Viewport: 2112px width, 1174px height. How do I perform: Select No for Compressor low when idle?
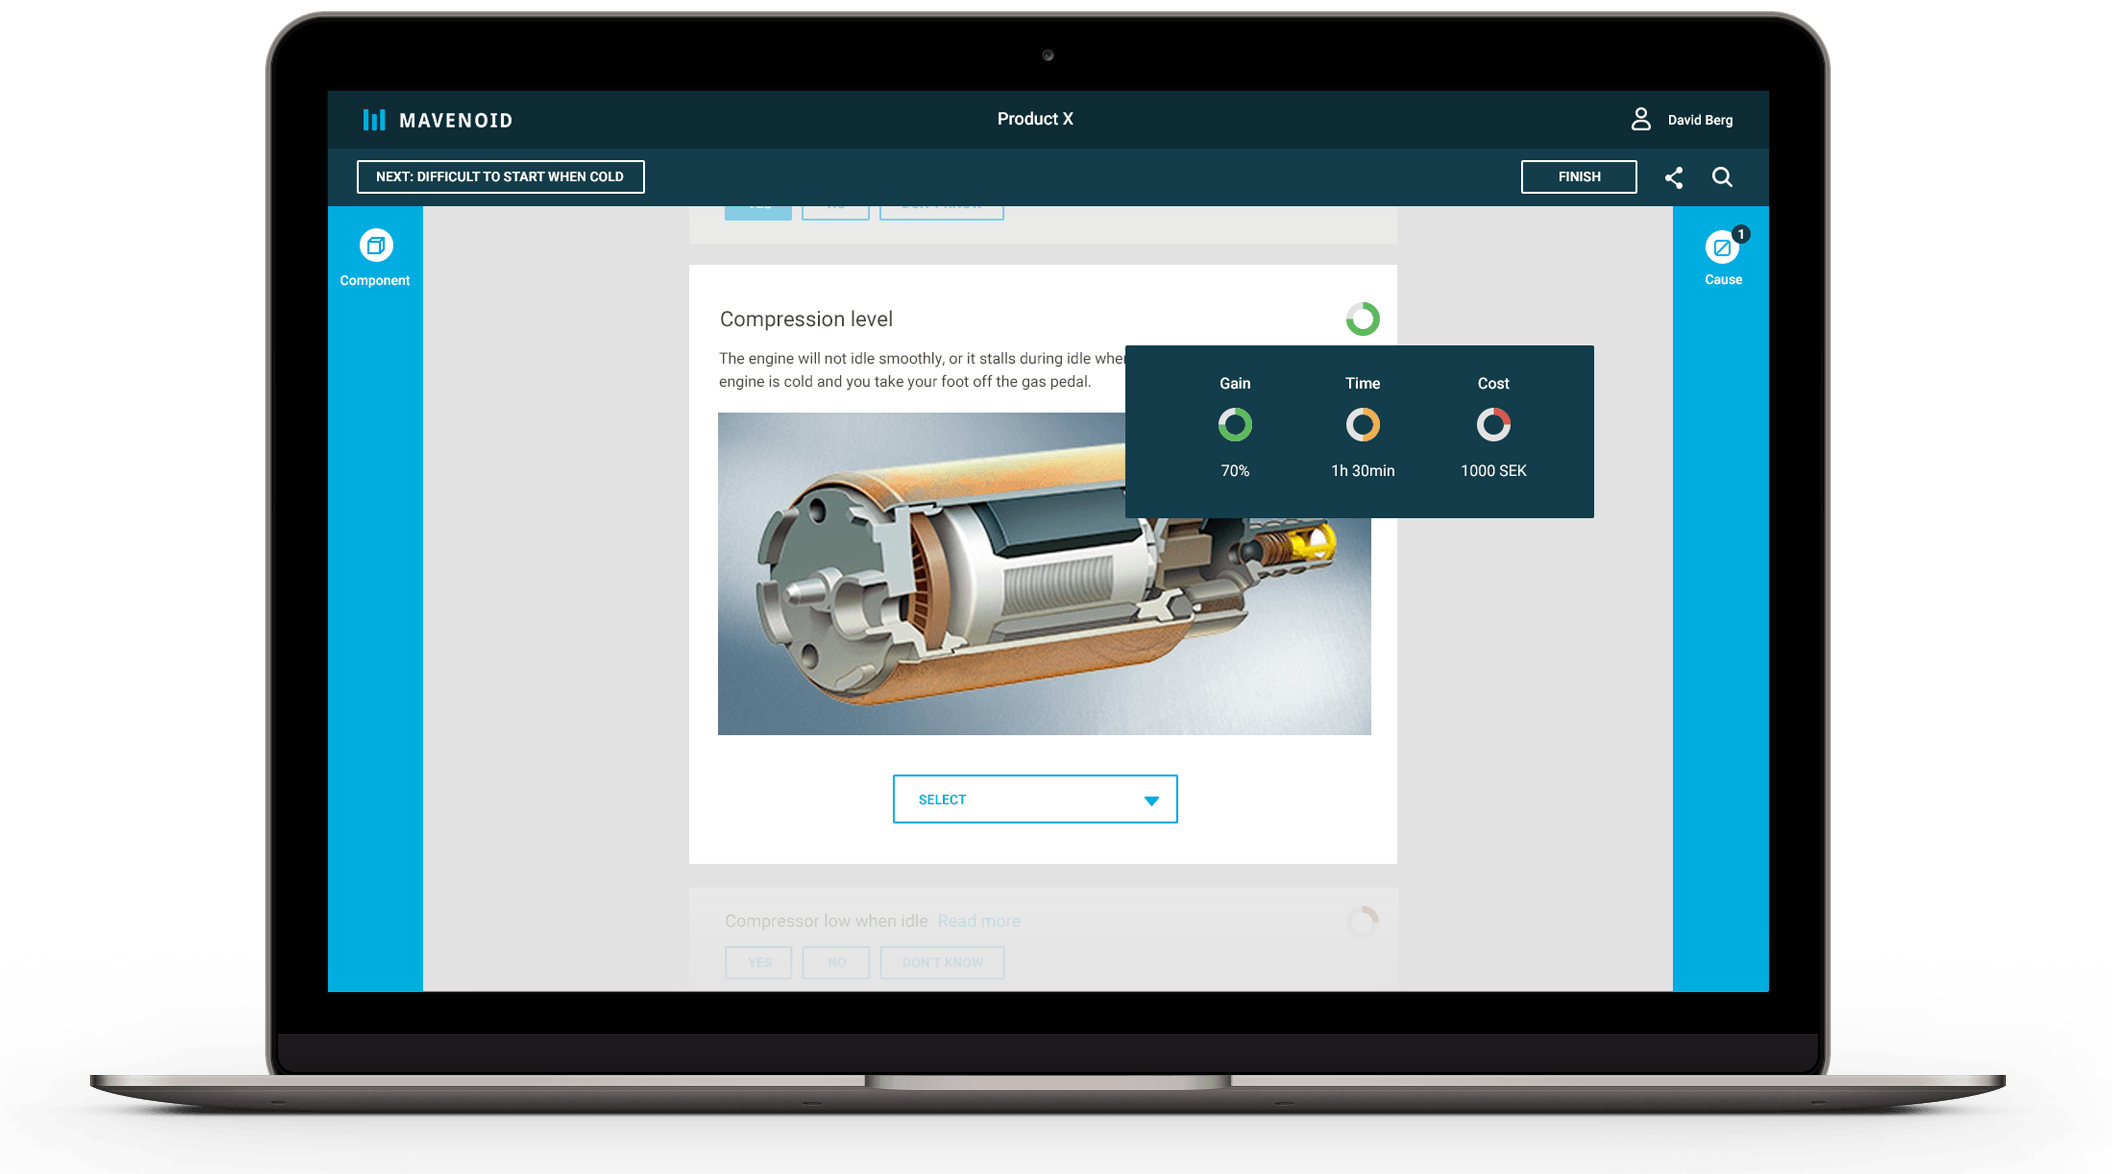coord(836,962)
